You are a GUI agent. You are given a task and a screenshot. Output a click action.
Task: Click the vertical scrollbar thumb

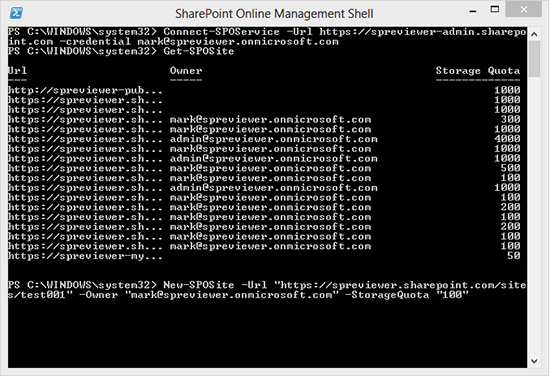click(x=534, y=59)
